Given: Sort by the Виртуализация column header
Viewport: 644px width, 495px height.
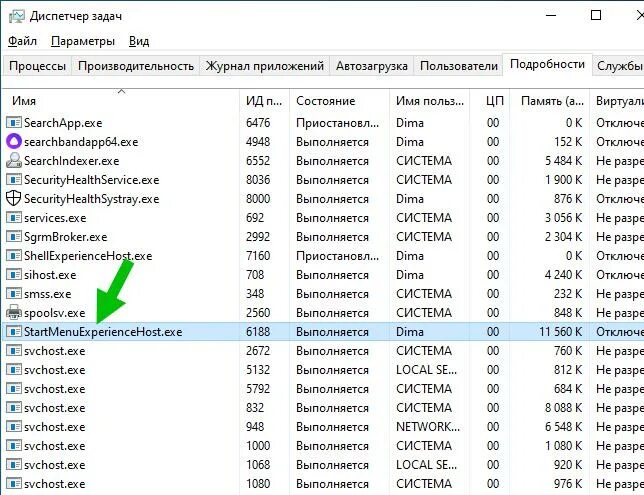Looking at the screenshot, I should click(617, 101).
